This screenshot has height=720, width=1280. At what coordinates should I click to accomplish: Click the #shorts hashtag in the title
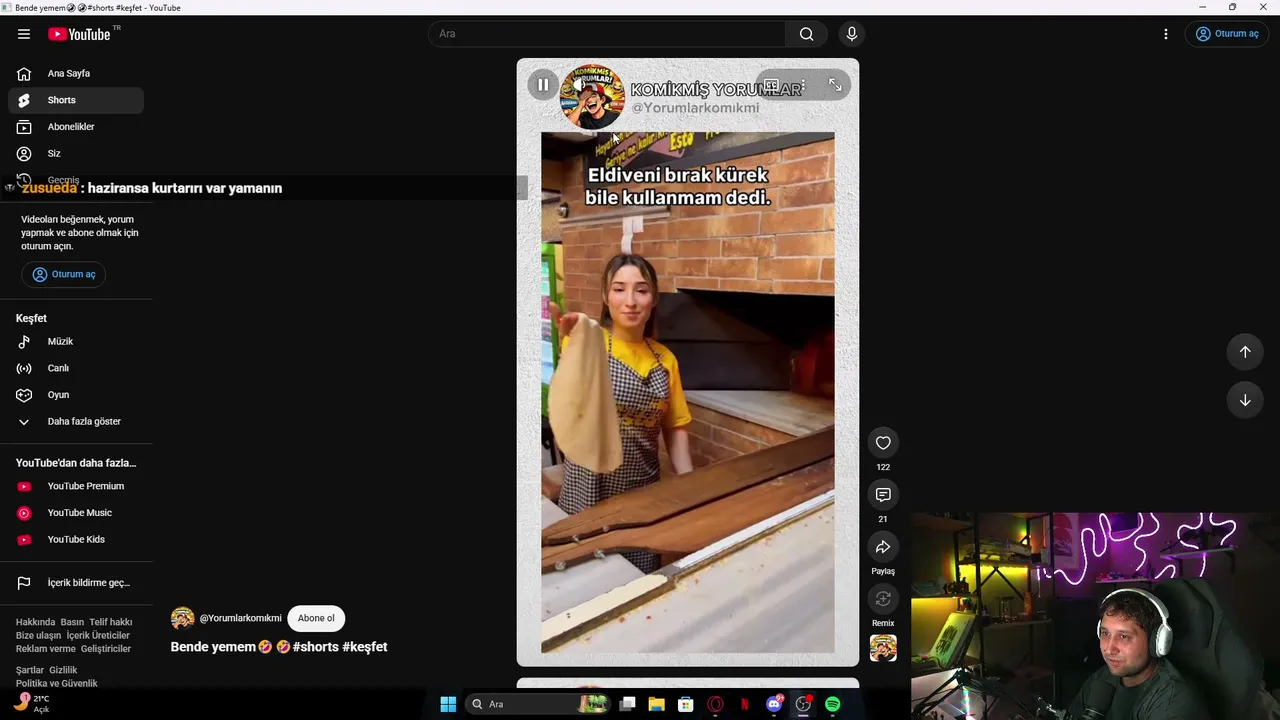pos(315,647)
